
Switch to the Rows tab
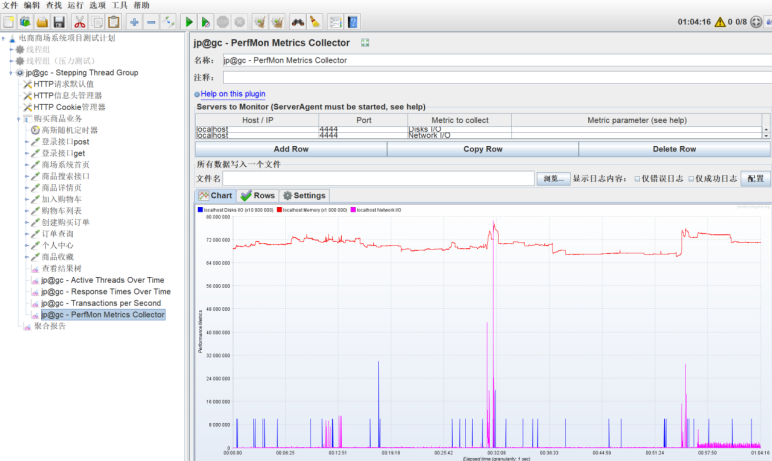(258, 196)
